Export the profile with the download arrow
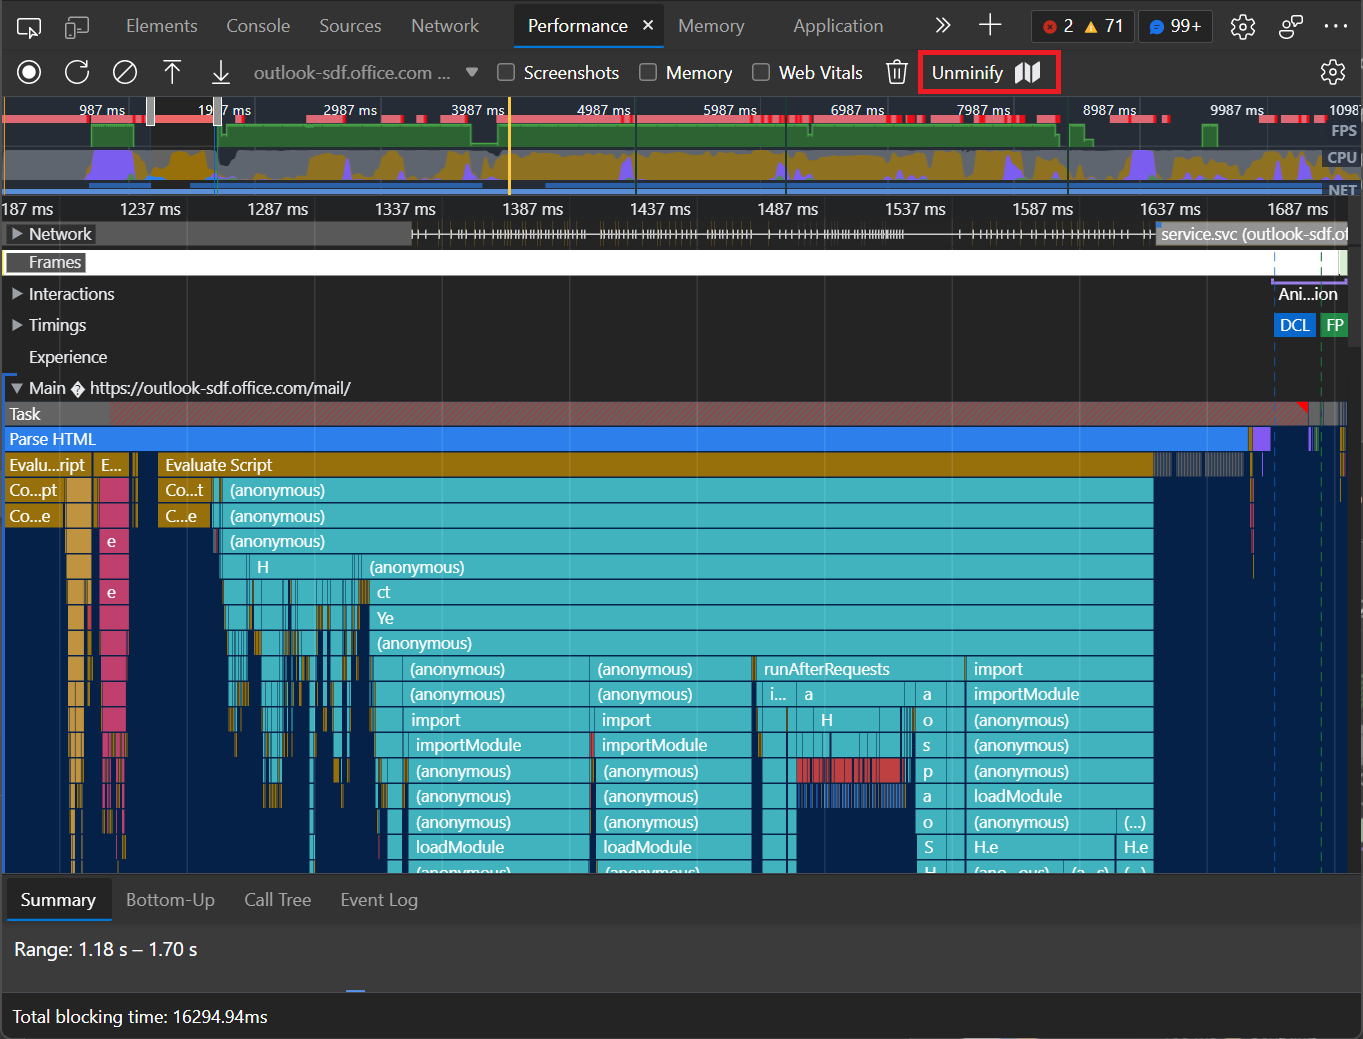The width and height of the screenshot is (1363, 1039). tap(220, 71)
